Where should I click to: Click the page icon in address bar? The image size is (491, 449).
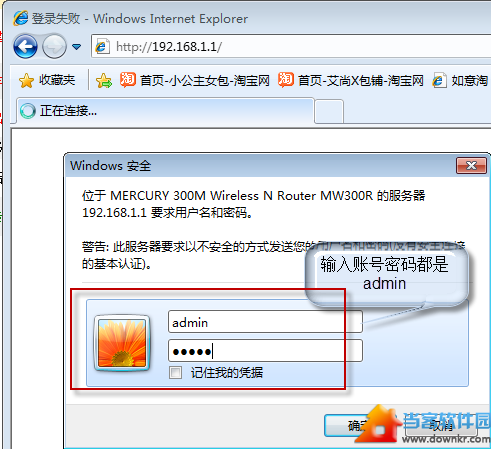pos(102,46)
